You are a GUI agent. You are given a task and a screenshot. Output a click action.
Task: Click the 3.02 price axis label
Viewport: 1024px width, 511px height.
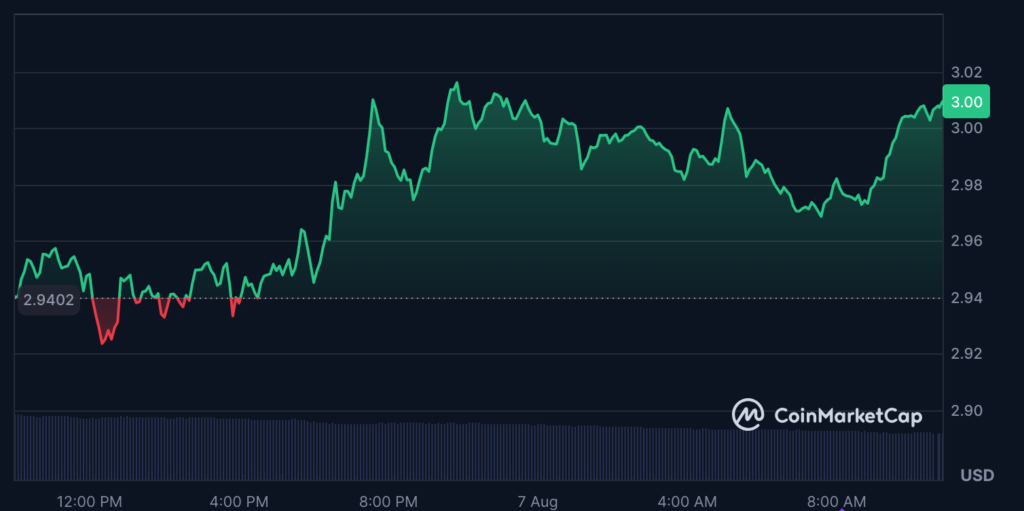[x=966, y=72]
